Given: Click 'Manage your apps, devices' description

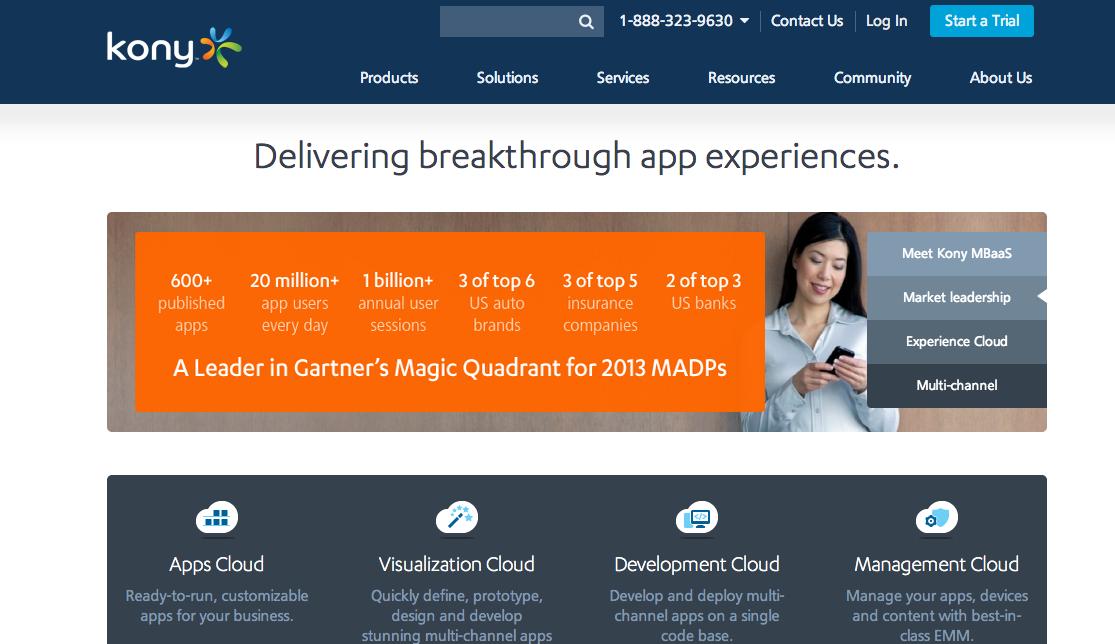Looking at the screenshot, I should (x=937, y=616).
